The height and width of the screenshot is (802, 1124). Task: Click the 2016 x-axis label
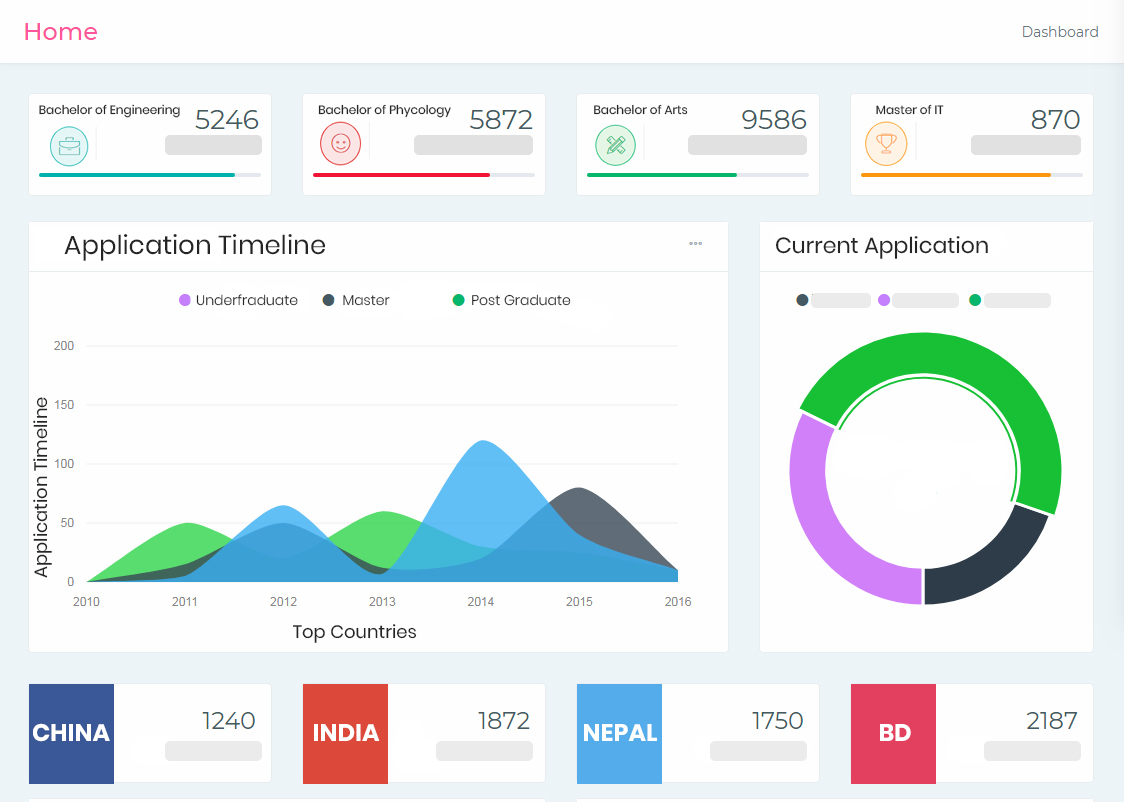pos(678,602)
